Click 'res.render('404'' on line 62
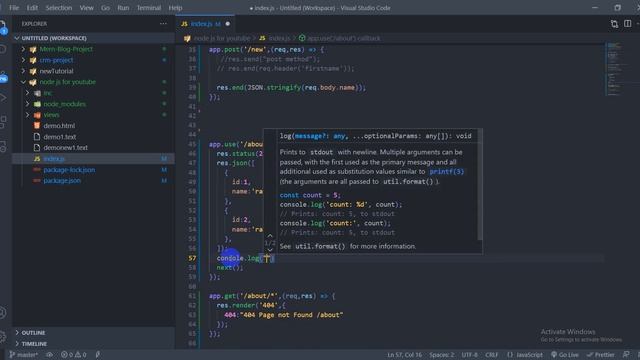Viewport: 640px width, 360px height. coord(248,305)
